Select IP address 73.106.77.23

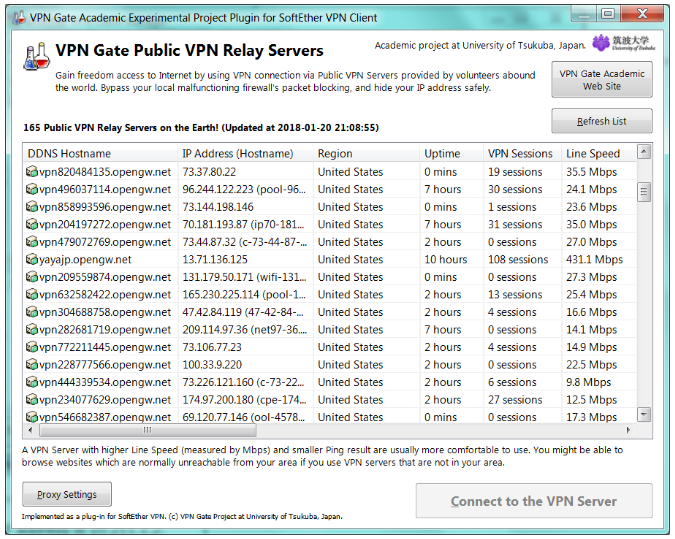pyautogui.click(x=212, y=347)
